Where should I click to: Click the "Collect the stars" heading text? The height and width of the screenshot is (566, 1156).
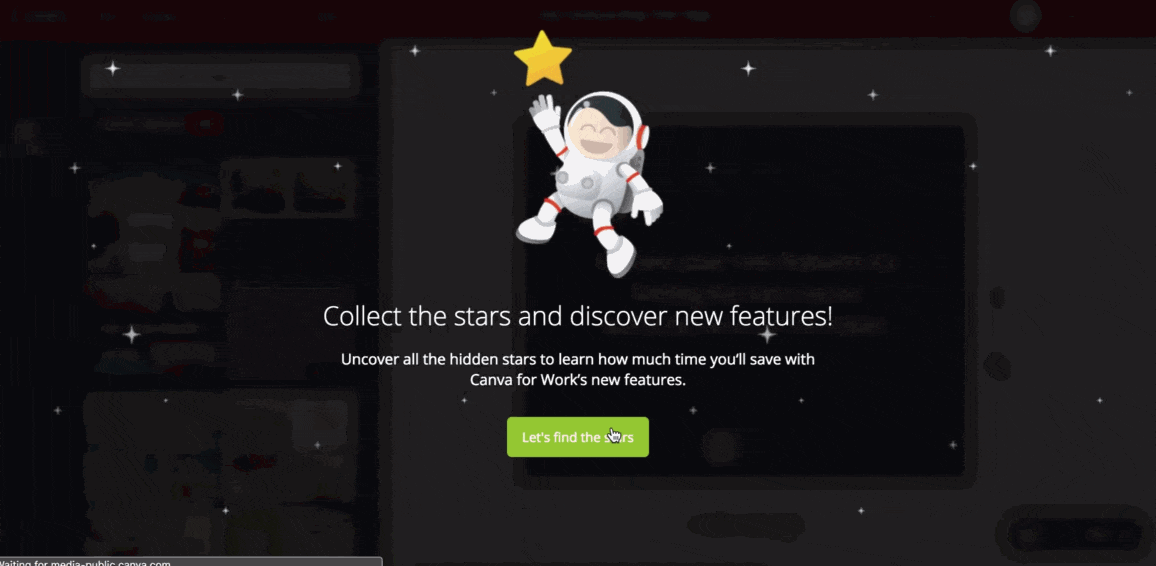point(577,316)
